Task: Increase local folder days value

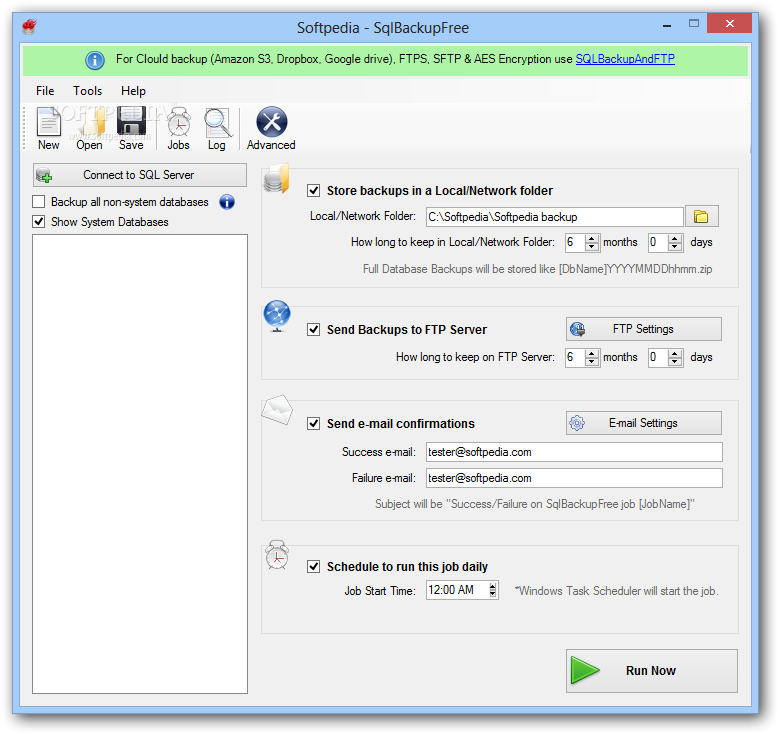Action: tap(674, 238)
